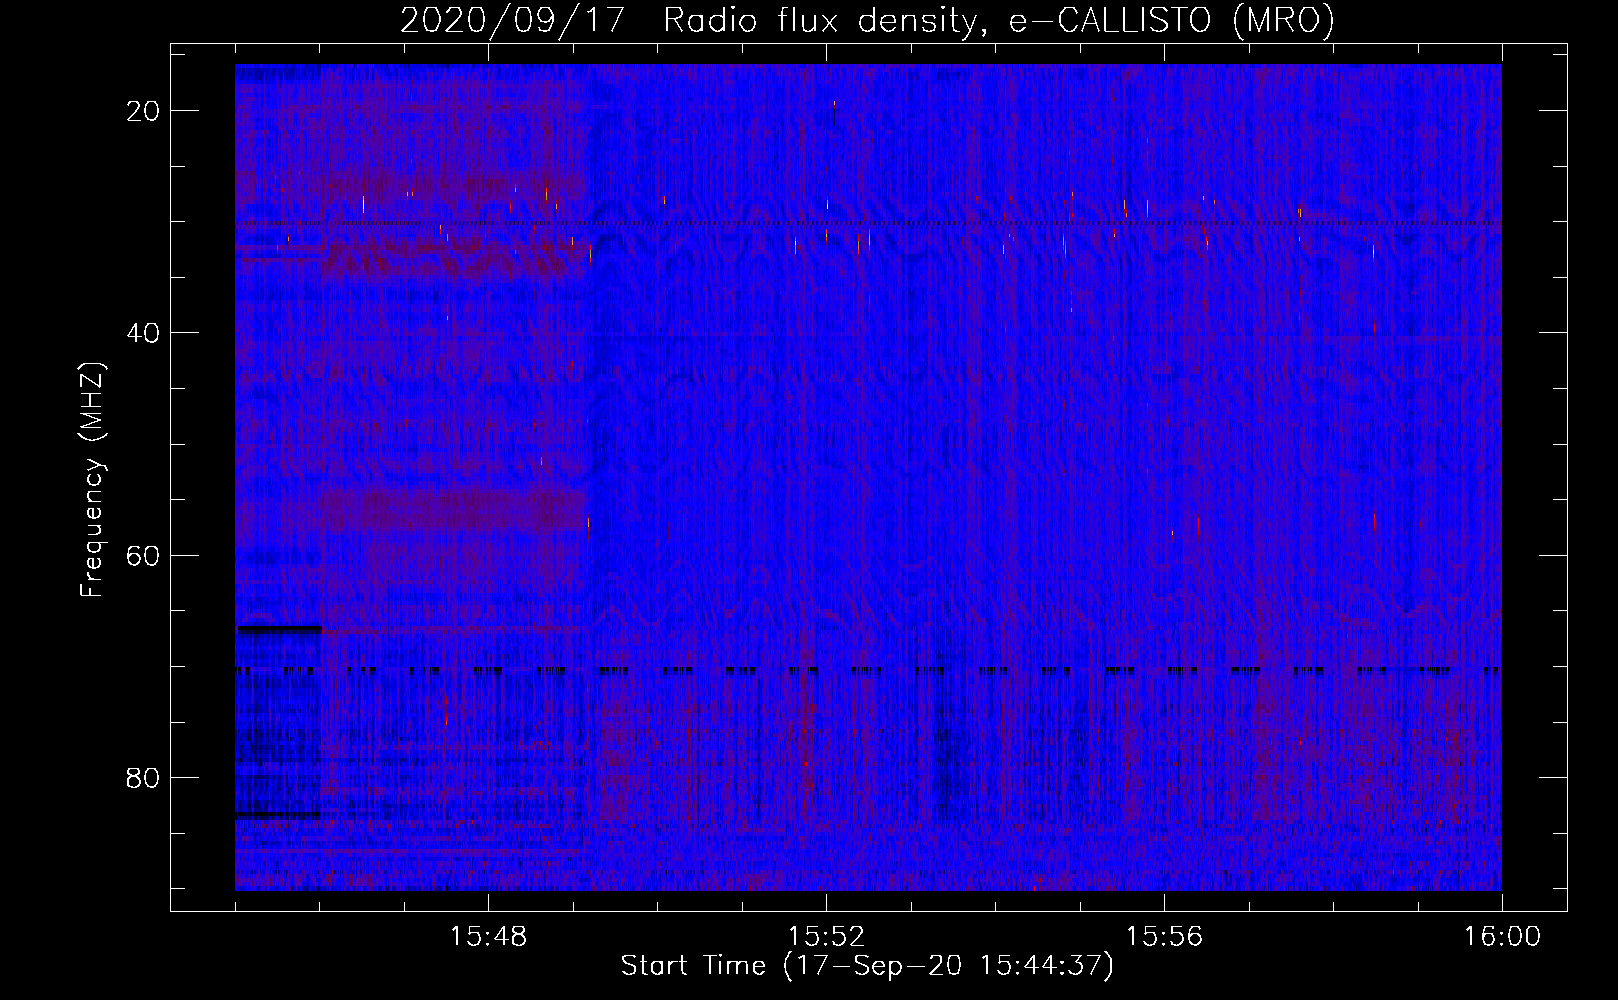Click the plot title "2020/09/17 Radio flux density, e-CALLISTO (MRO)"

[867, 20]
